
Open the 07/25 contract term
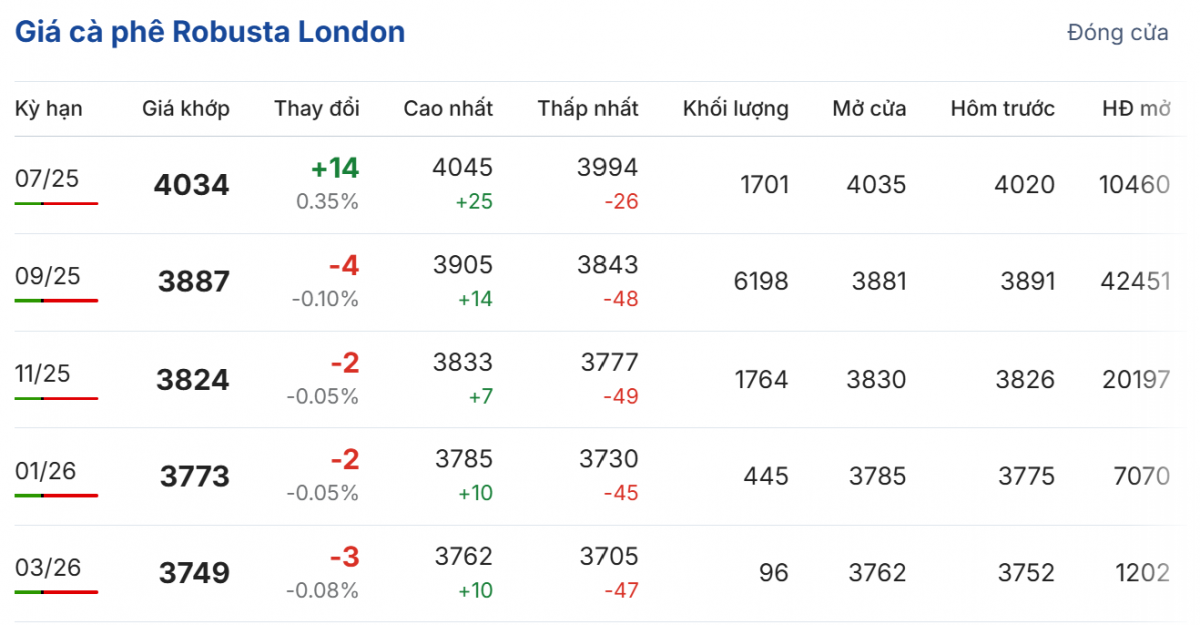pos(47,179)
